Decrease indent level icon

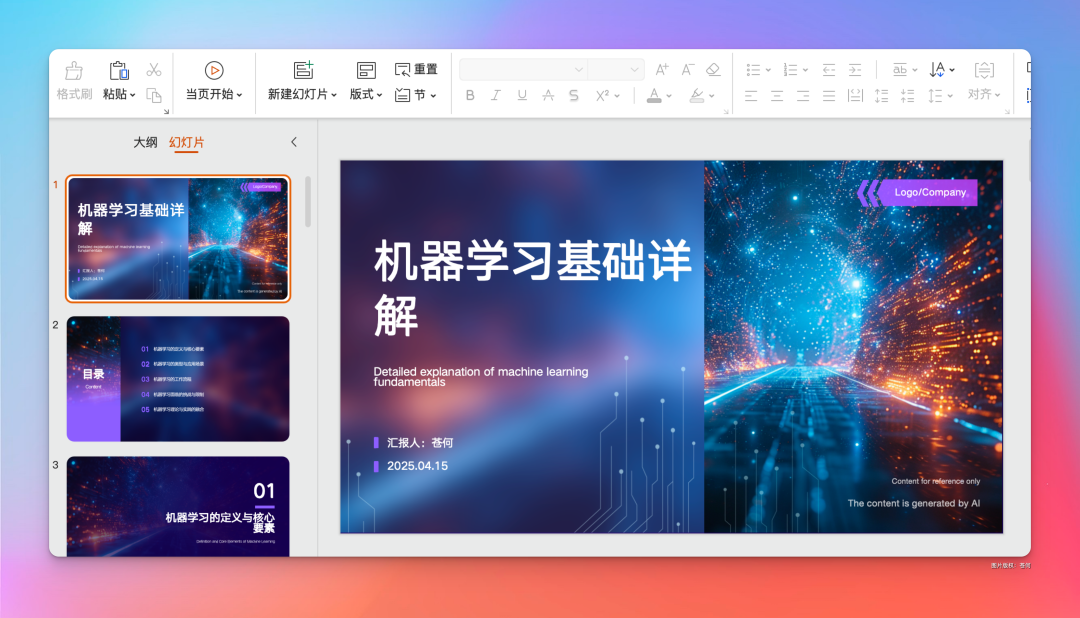829,70
